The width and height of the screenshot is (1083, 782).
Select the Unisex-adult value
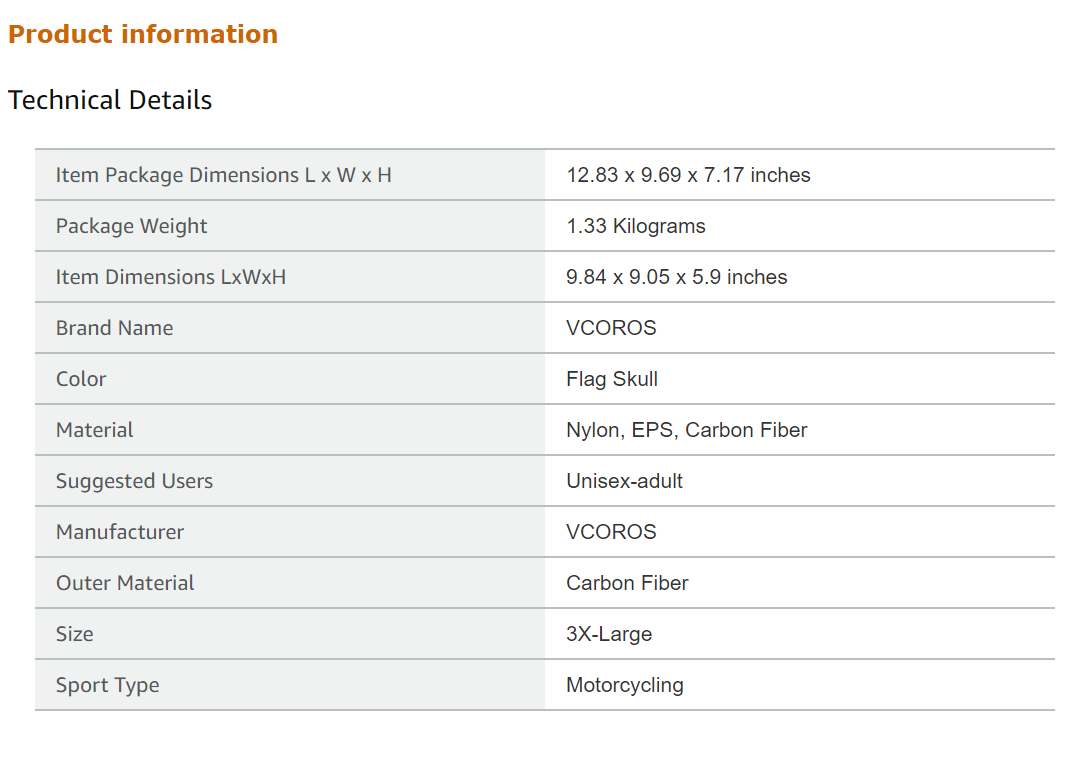(x=624, y=481)
